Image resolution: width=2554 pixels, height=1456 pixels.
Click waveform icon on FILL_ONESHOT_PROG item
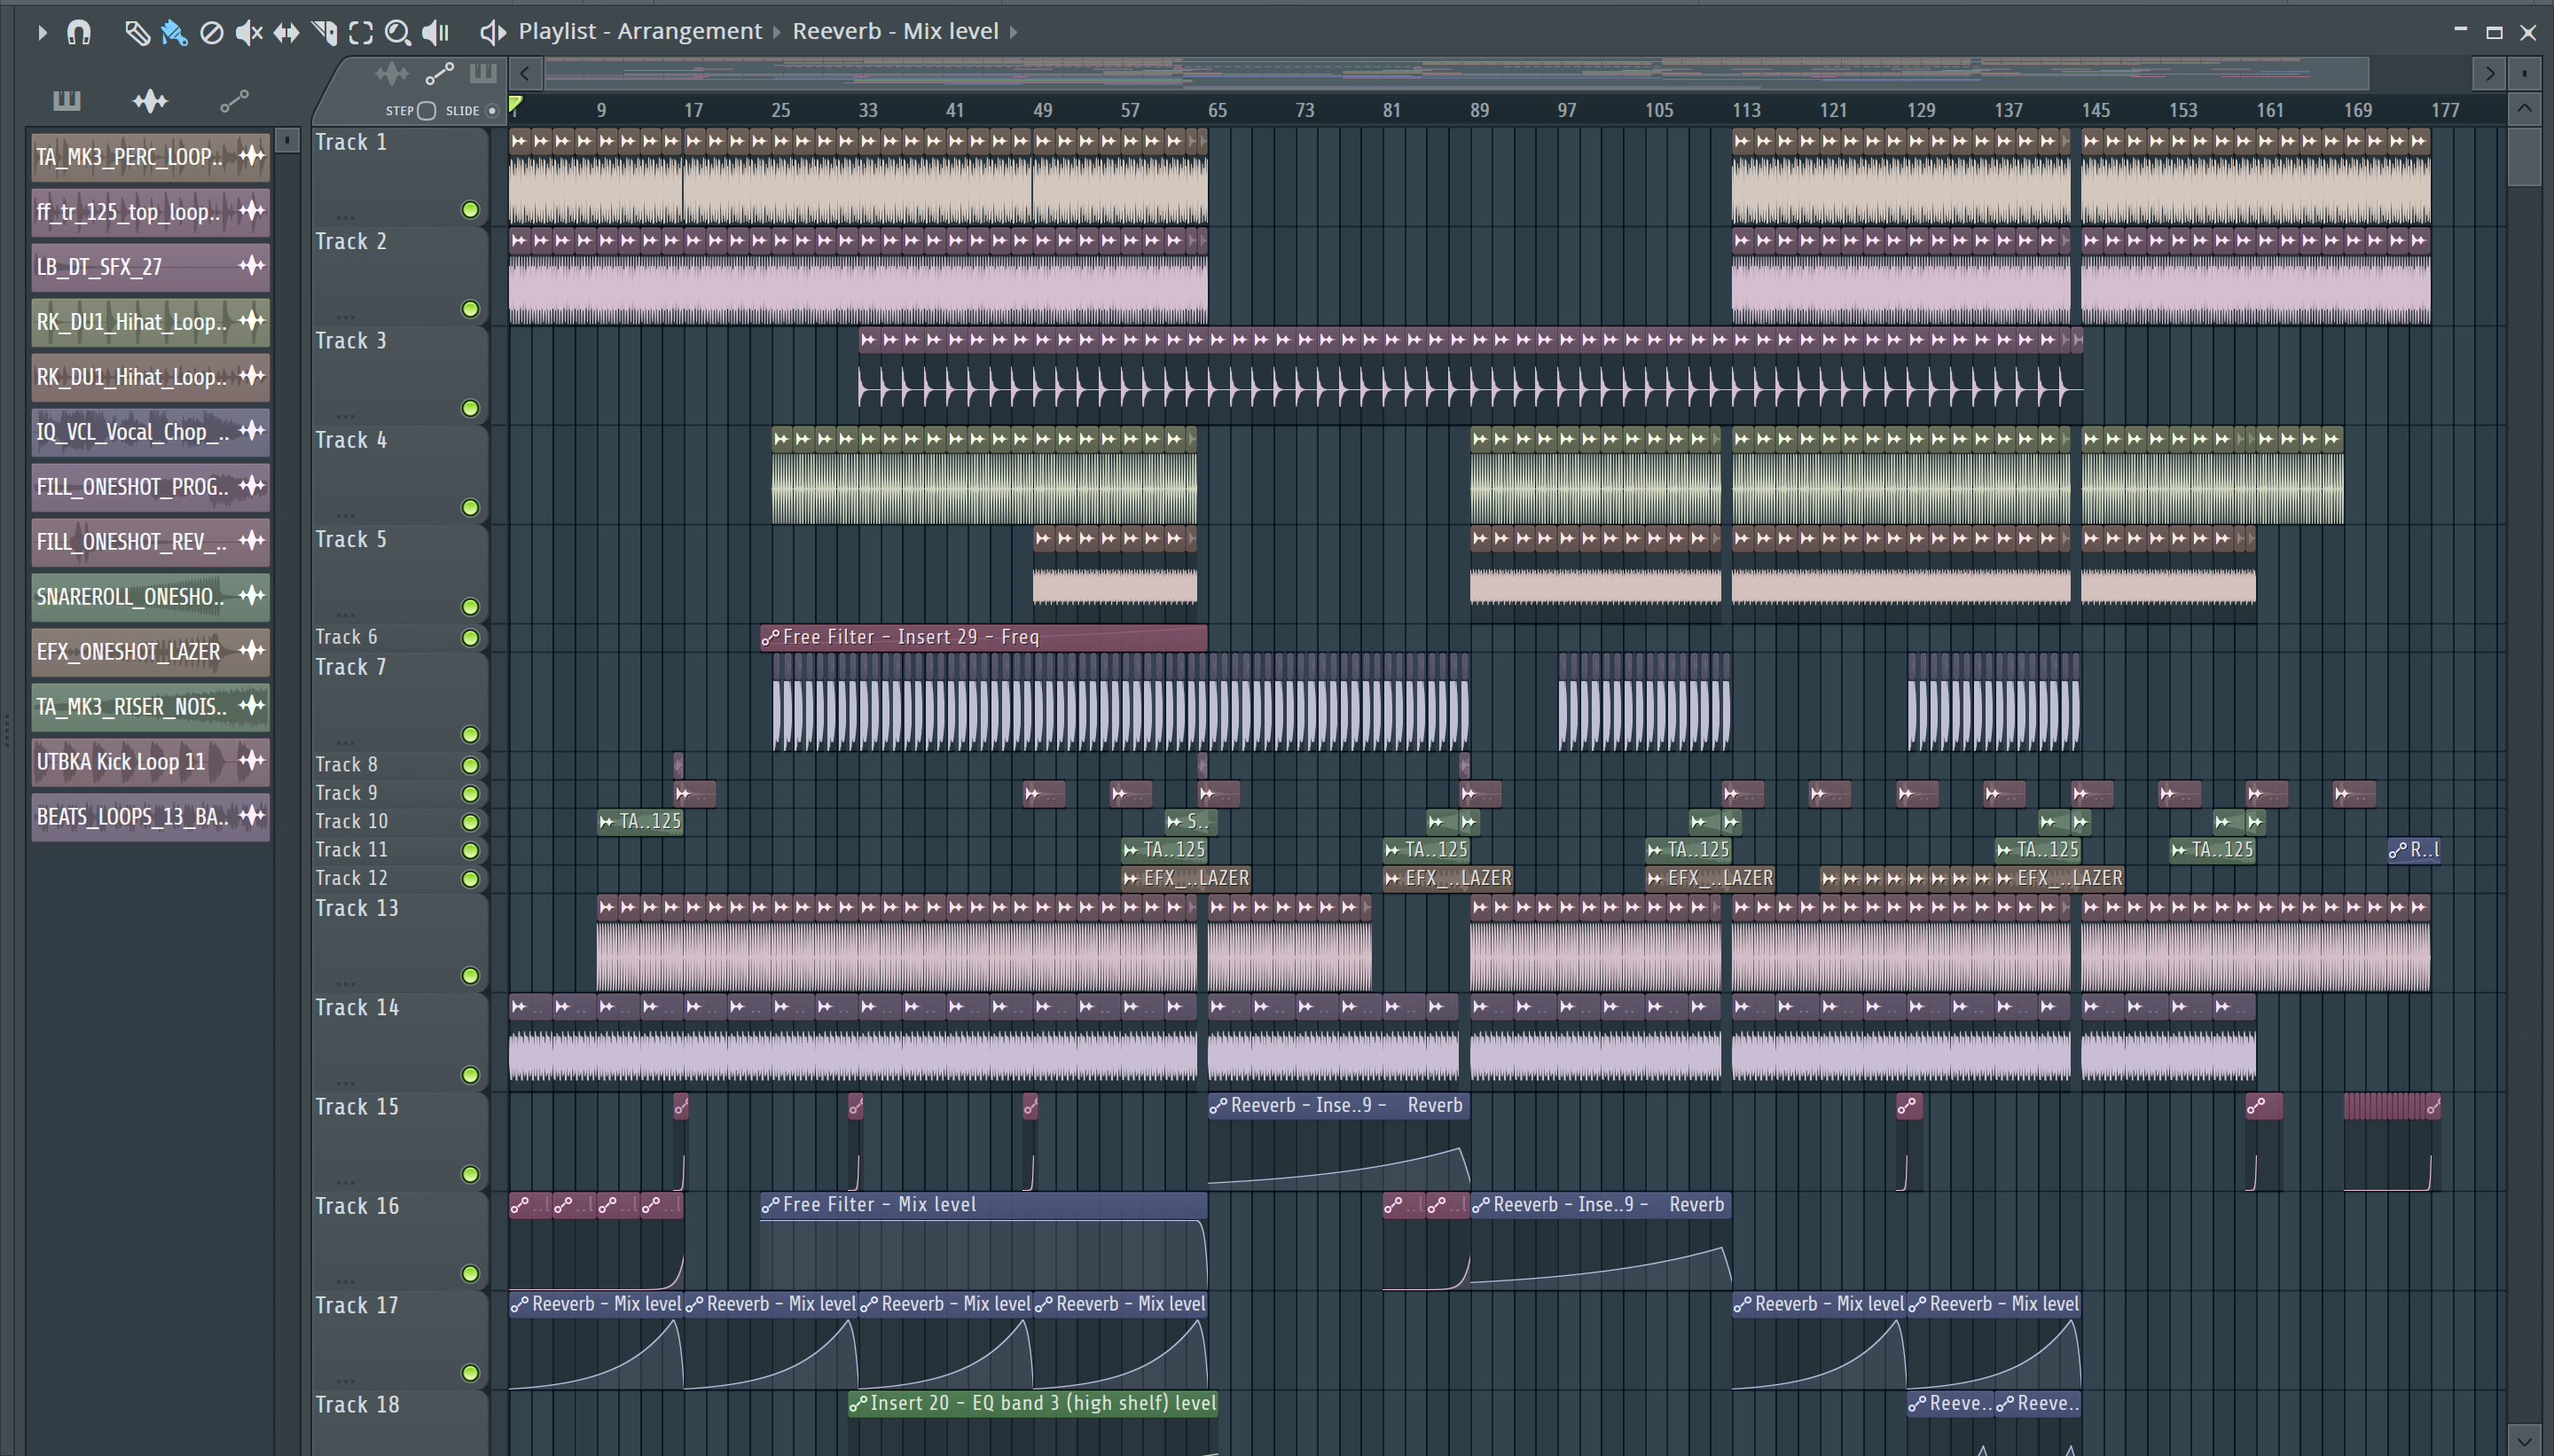click(252, 485)
